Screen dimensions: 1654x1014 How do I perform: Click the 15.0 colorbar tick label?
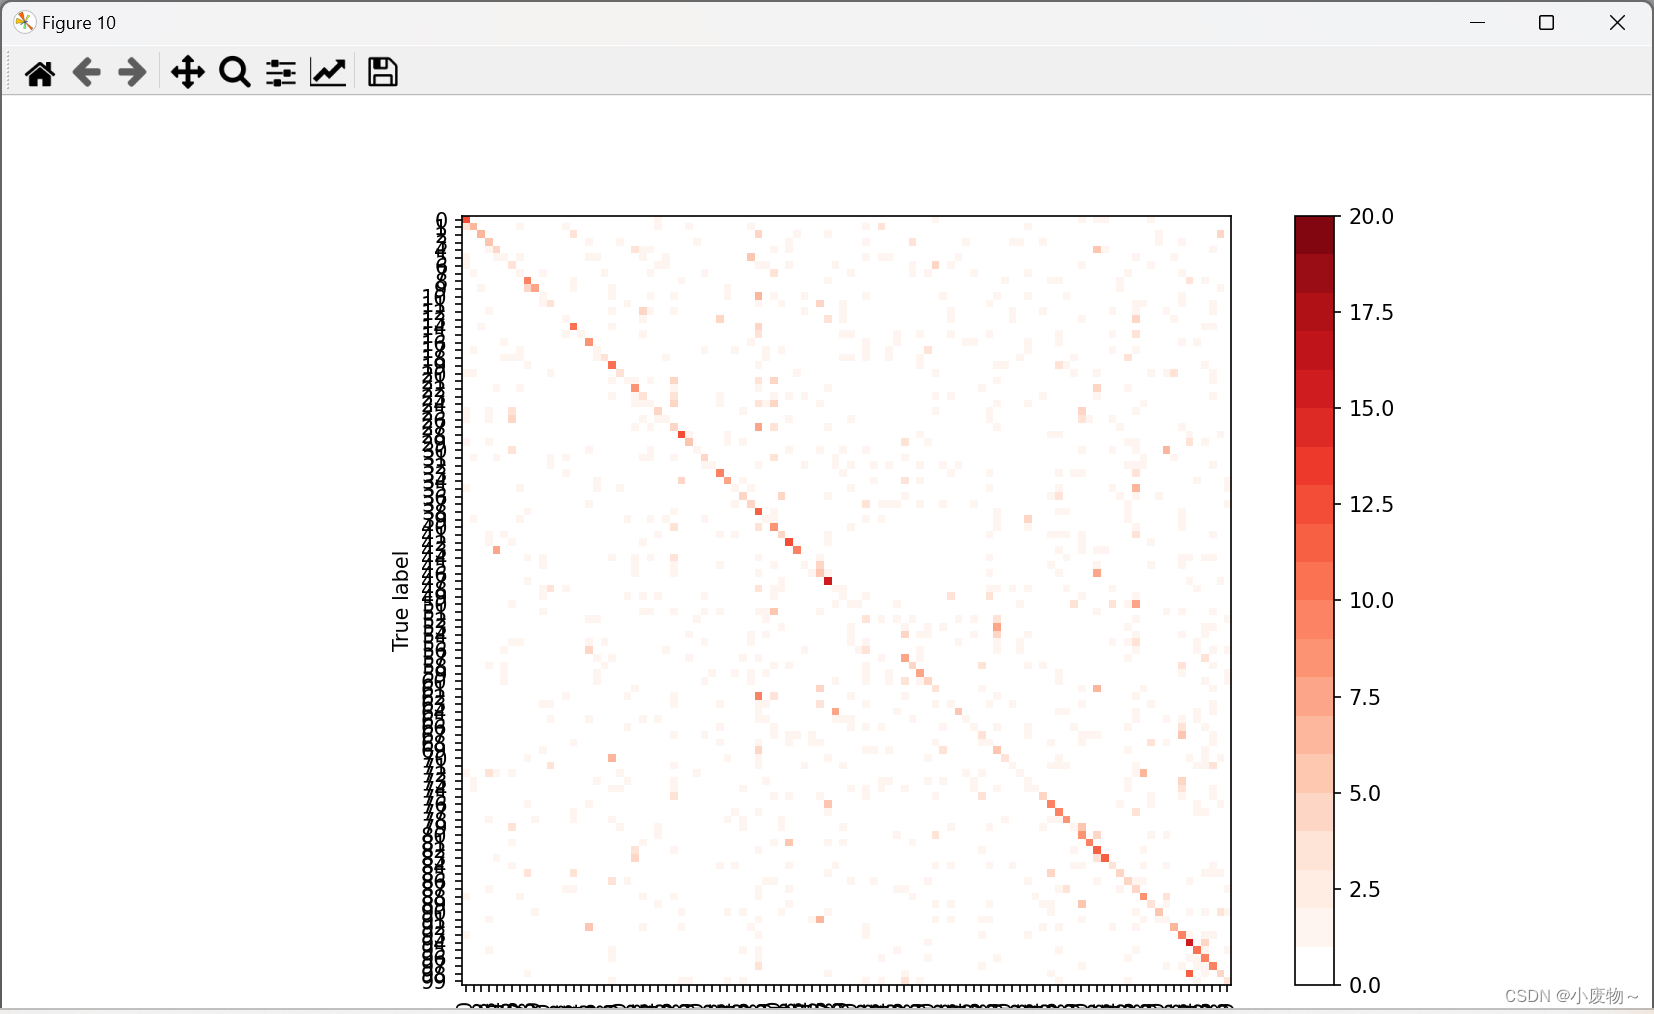coord(1371,408)
